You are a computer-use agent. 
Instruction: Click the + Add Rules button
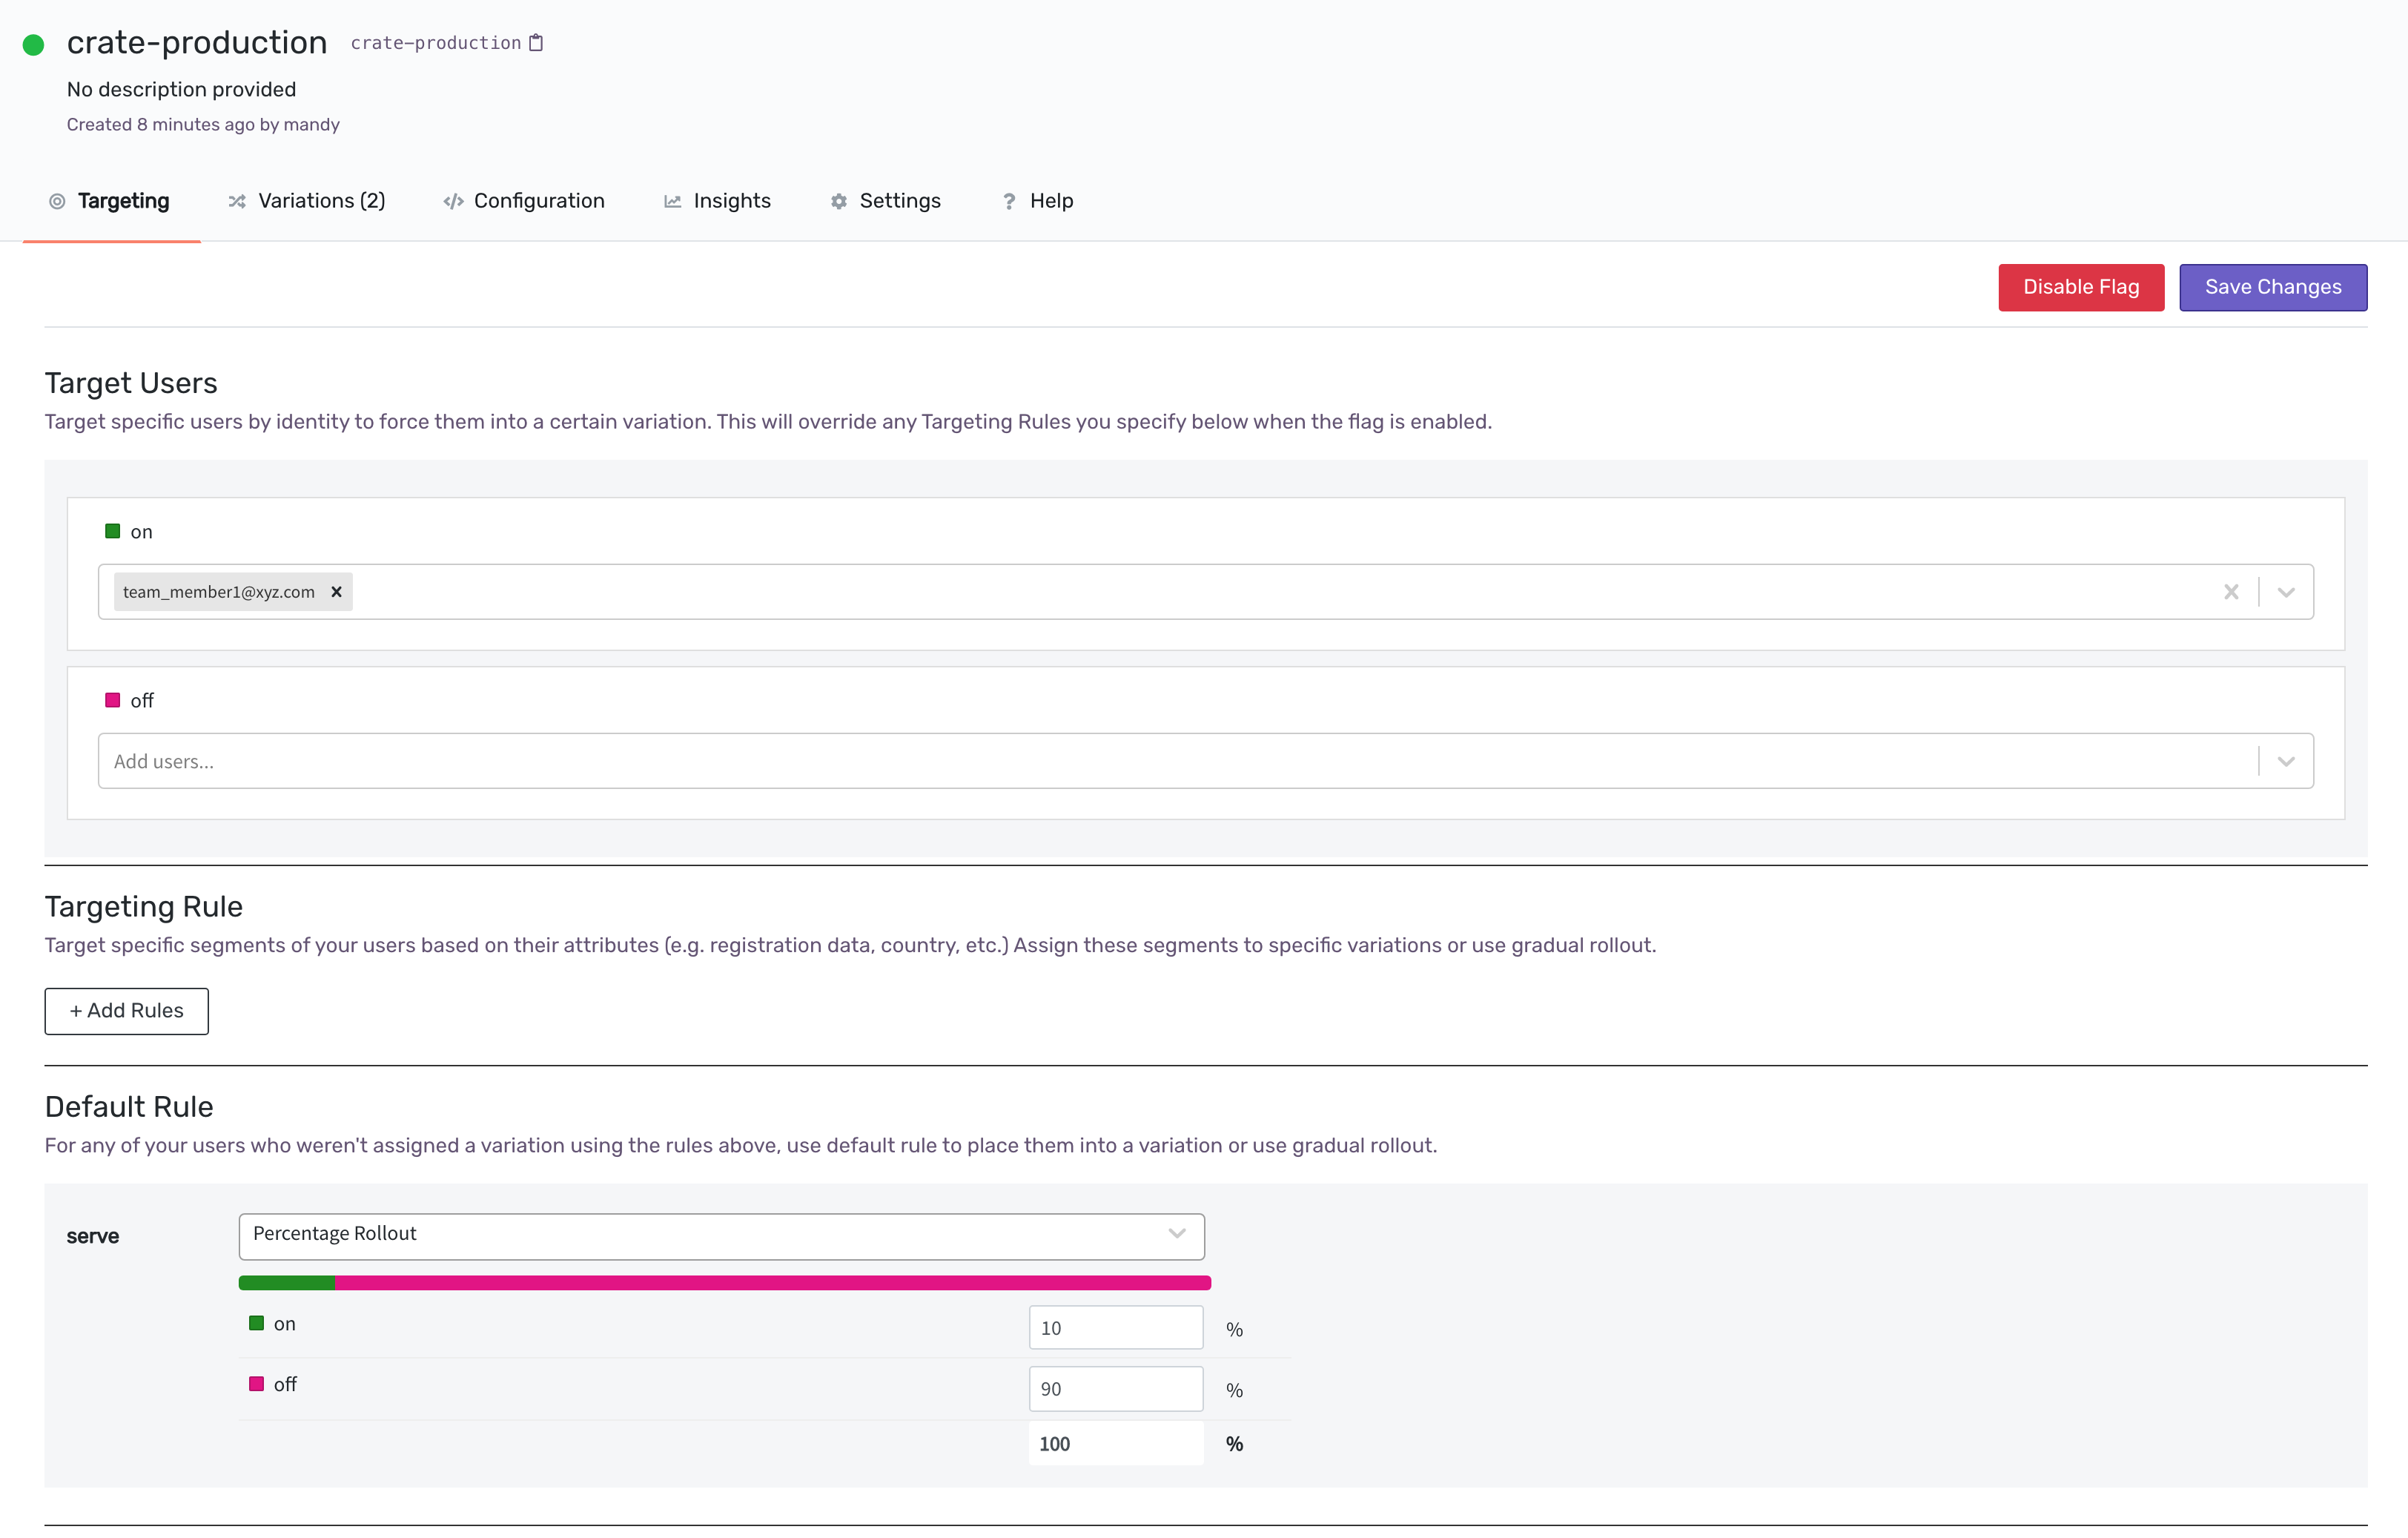127,1011
